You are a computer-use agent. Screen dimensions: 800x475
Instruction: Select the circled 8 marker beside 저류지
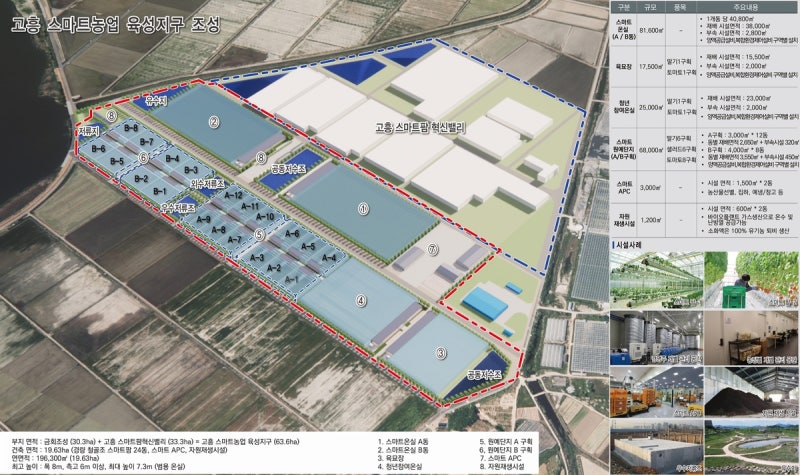pos(112,116)
